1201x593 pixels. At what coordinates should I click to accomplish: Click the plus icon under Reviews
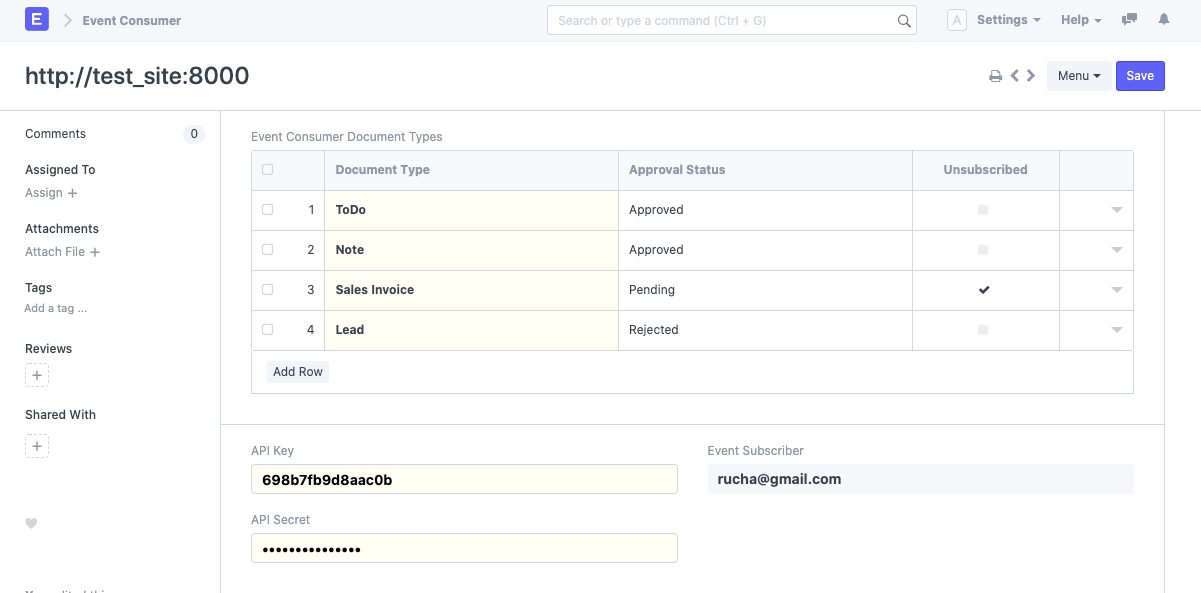[37, 376]
